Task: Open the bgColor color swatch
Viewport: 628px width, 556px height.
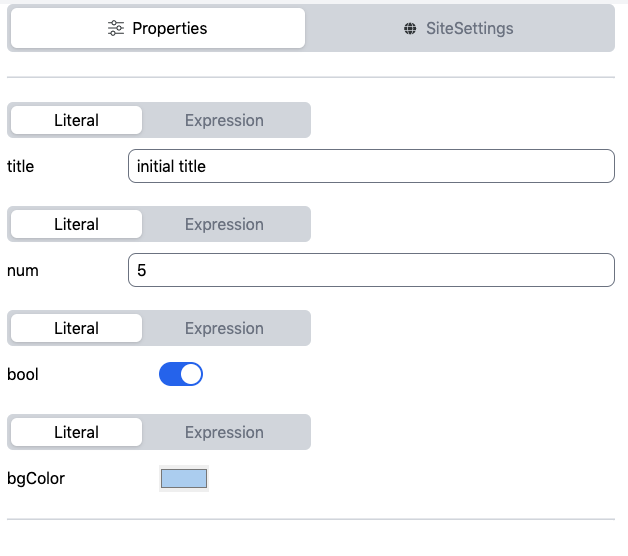Action: click(x=184, y=478)
